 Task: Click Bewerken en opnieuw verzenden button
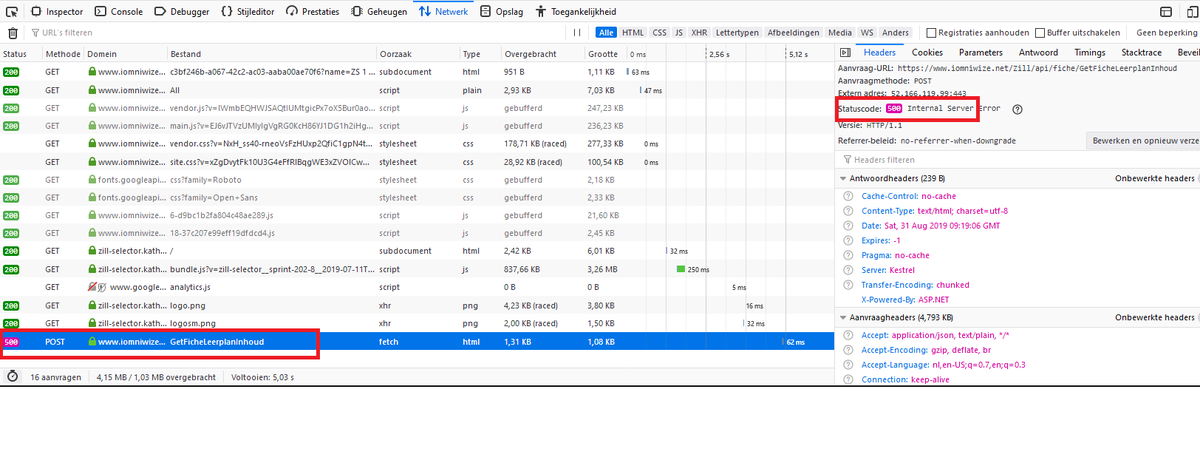(1145, 141)
